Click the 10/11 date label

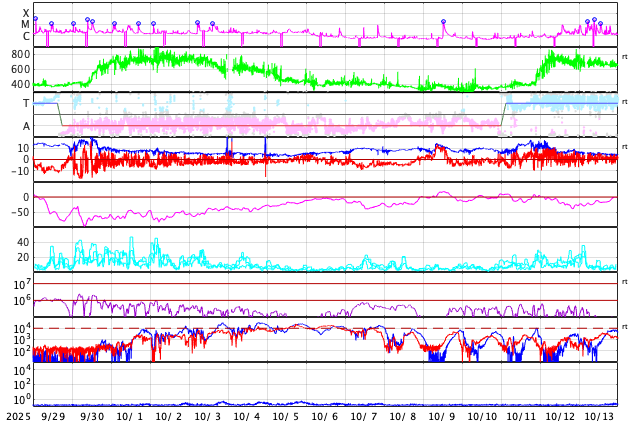point(520,415)
